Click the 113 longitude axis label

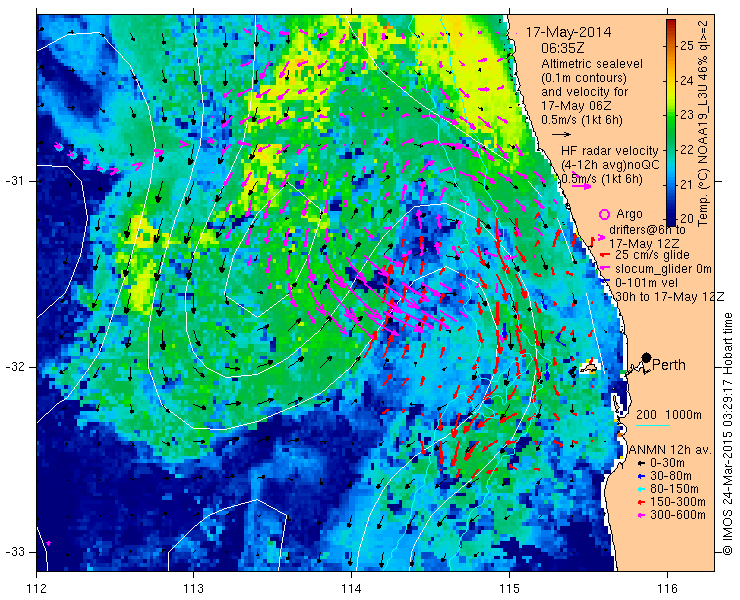click(193, 589)
